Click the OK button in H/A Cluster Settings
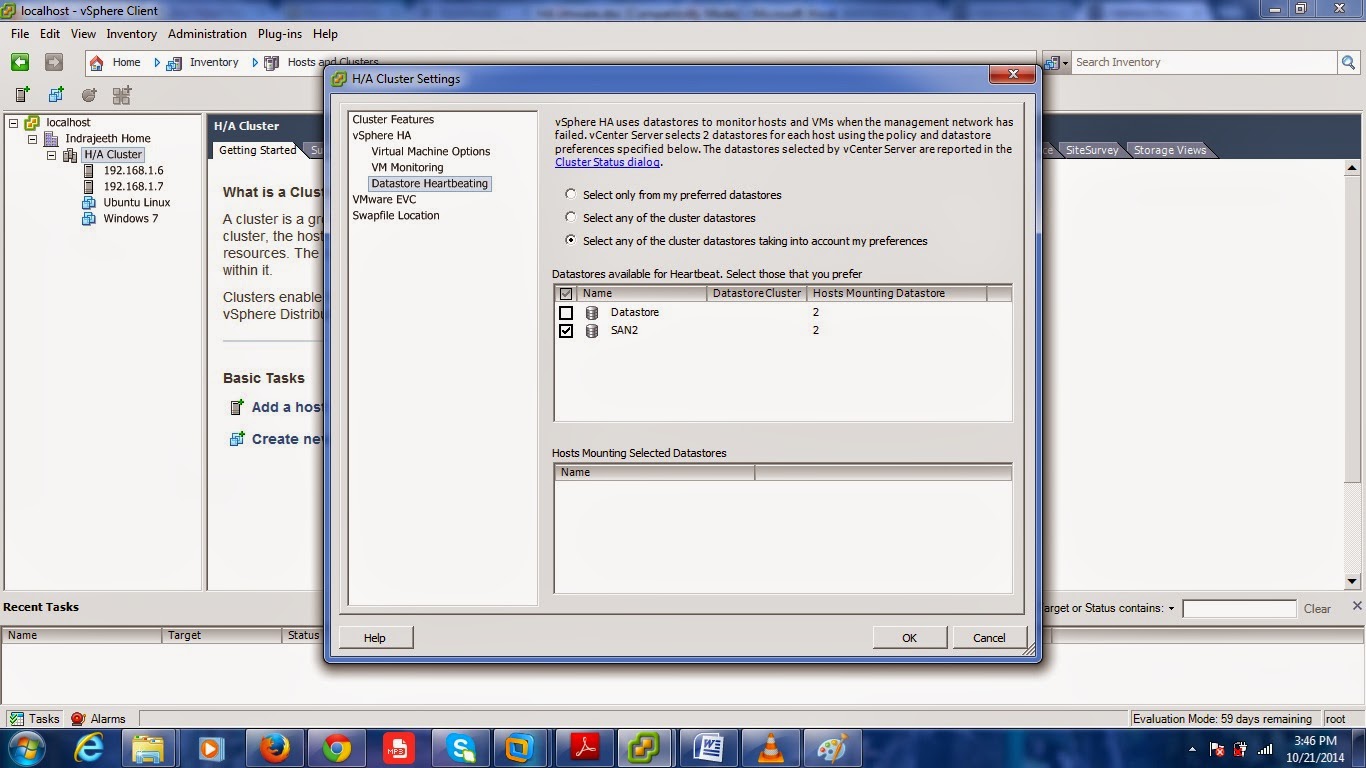This screenshot has height=768, width=1366. tap(908, 637)
